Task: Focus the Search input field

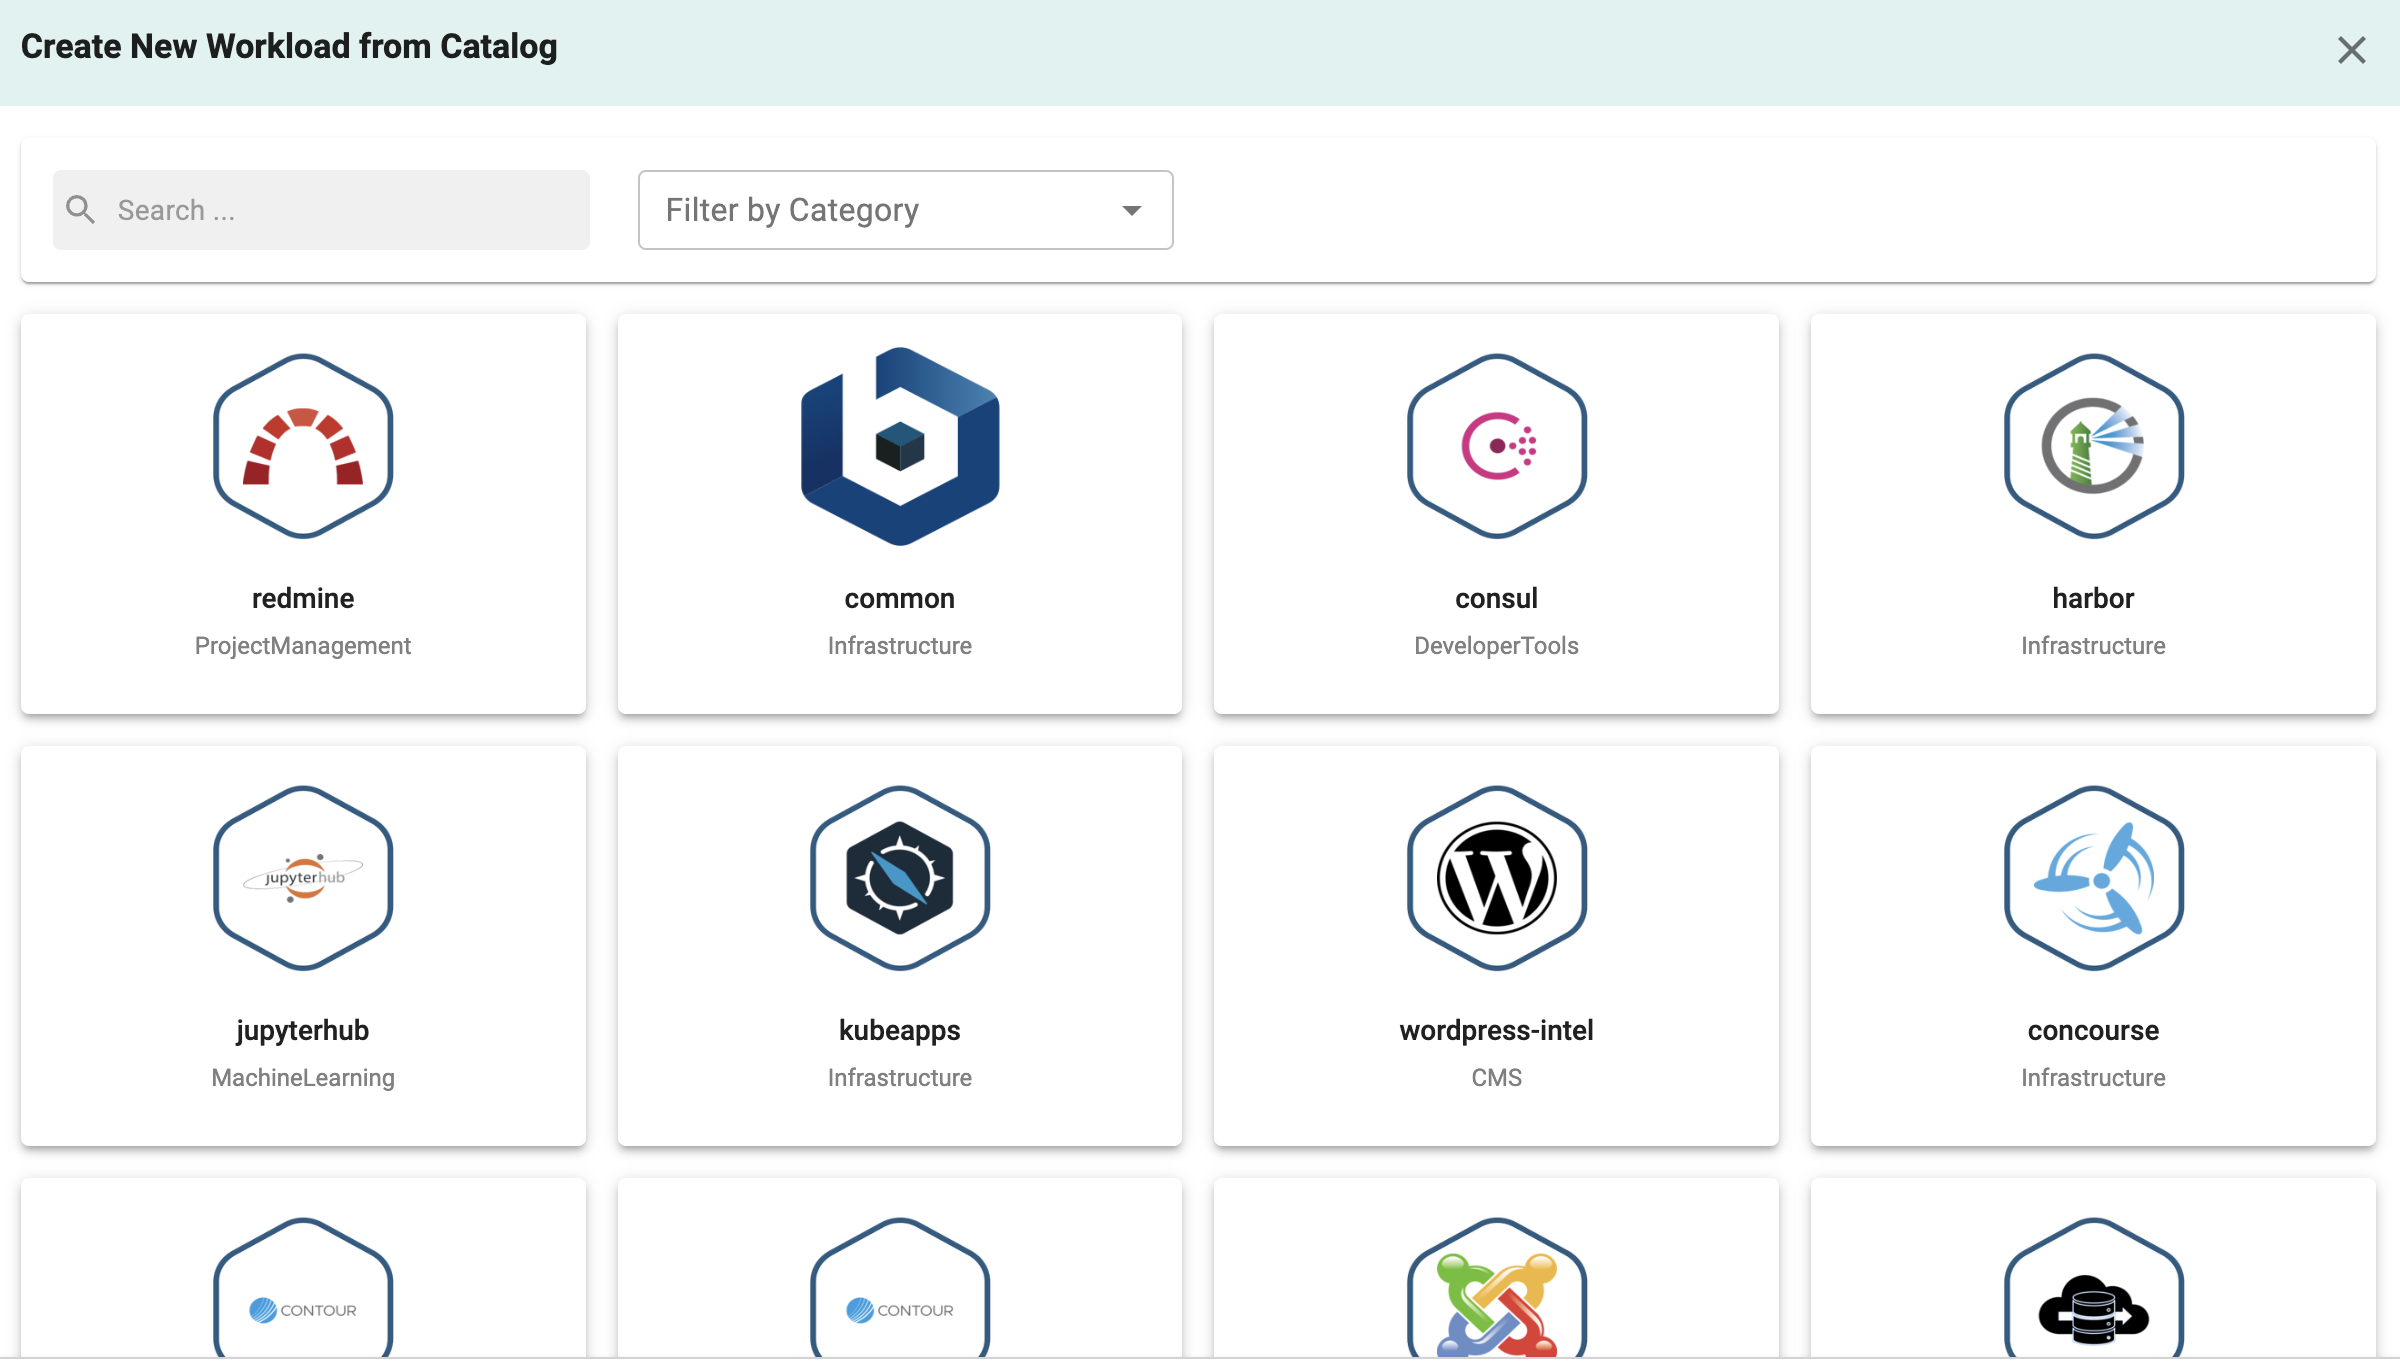Action: coord(321,210)
